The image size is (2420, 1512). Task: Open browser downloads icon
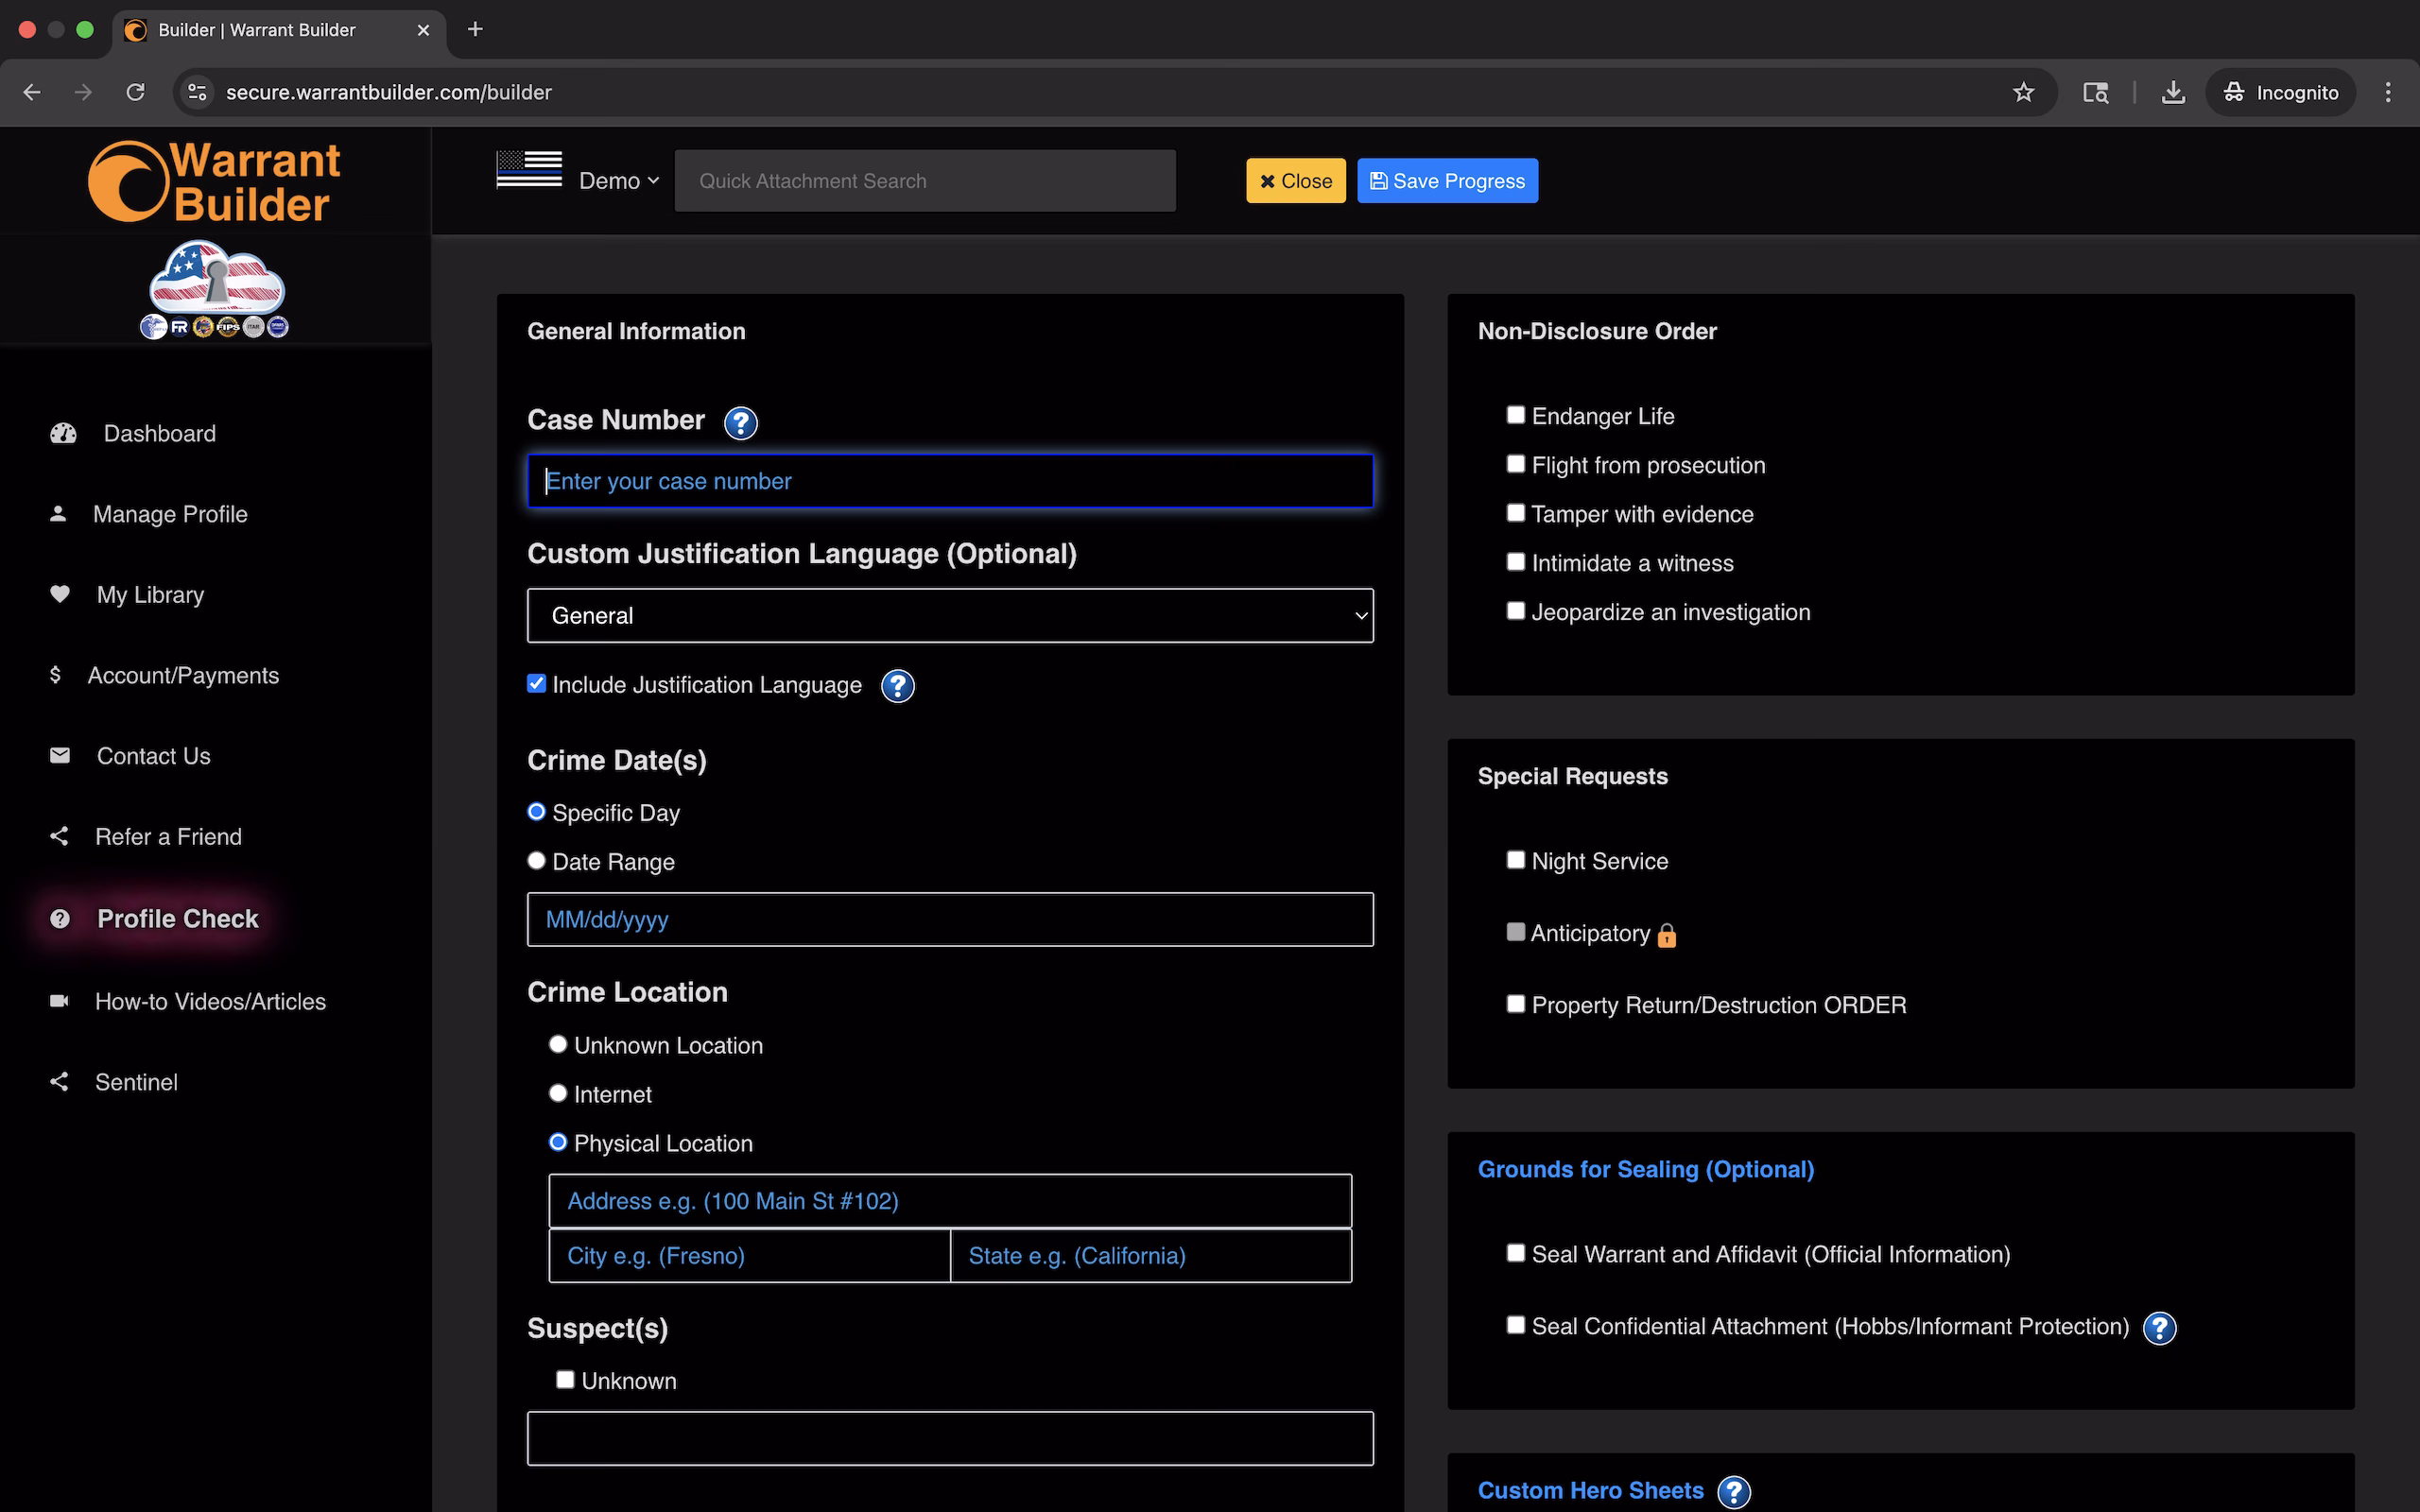click(x=2172, y=93)
